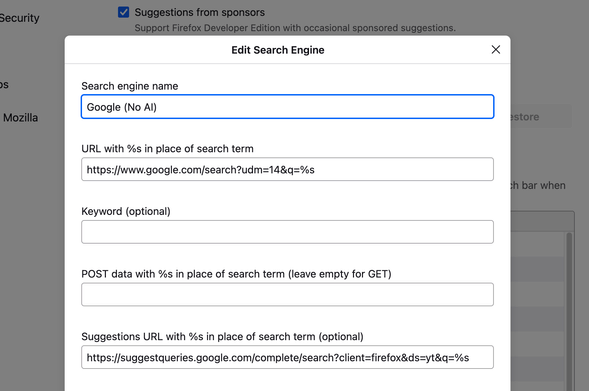Click the Restore button behind dialog
This screenshot has width=589, height=391.
pos(541,117)
